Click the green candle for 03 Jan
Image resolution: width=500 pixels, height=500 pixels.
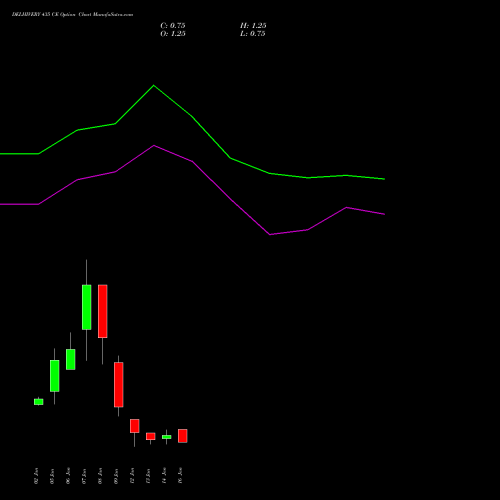click(x=55, y=376)
